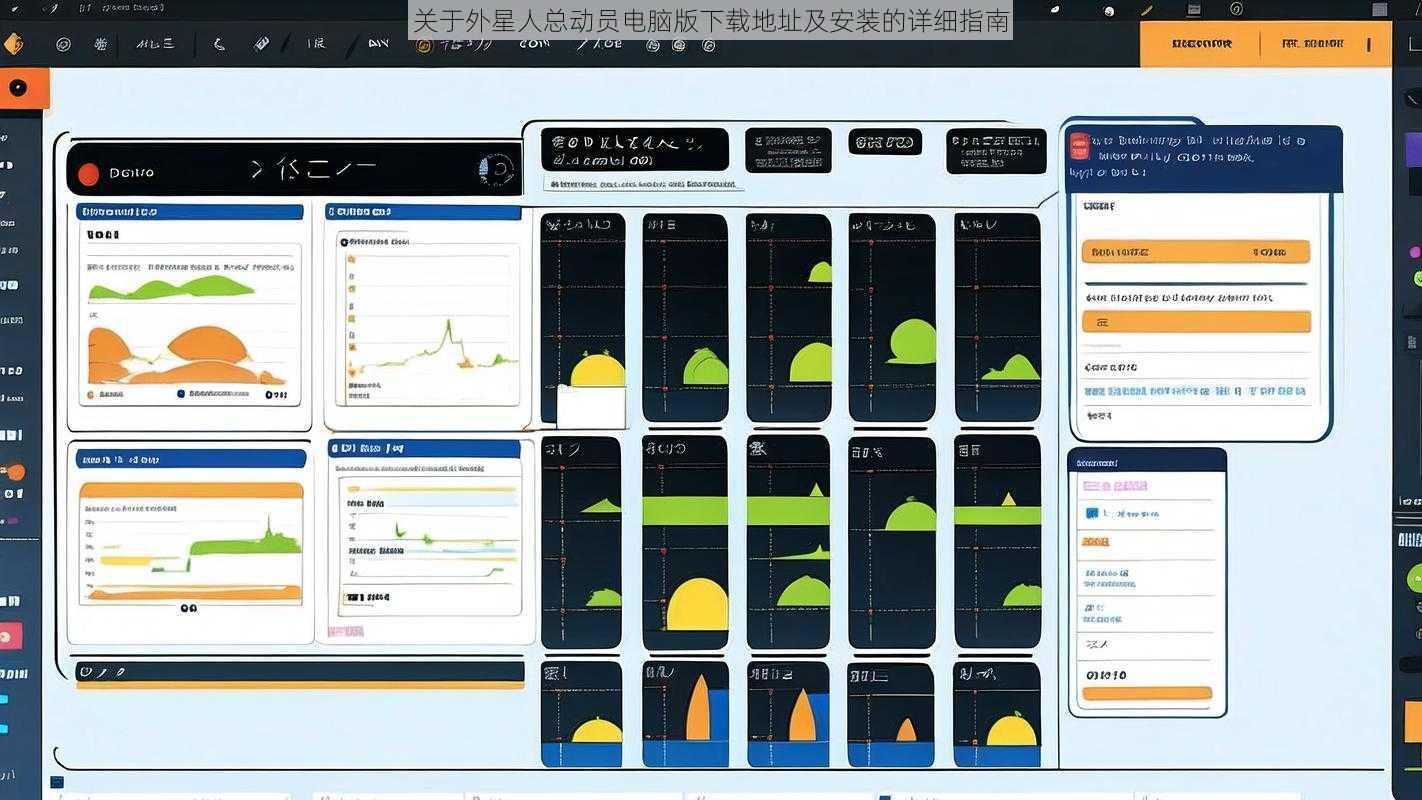Select the dark tile with the large yellow circle

[685, 542]
